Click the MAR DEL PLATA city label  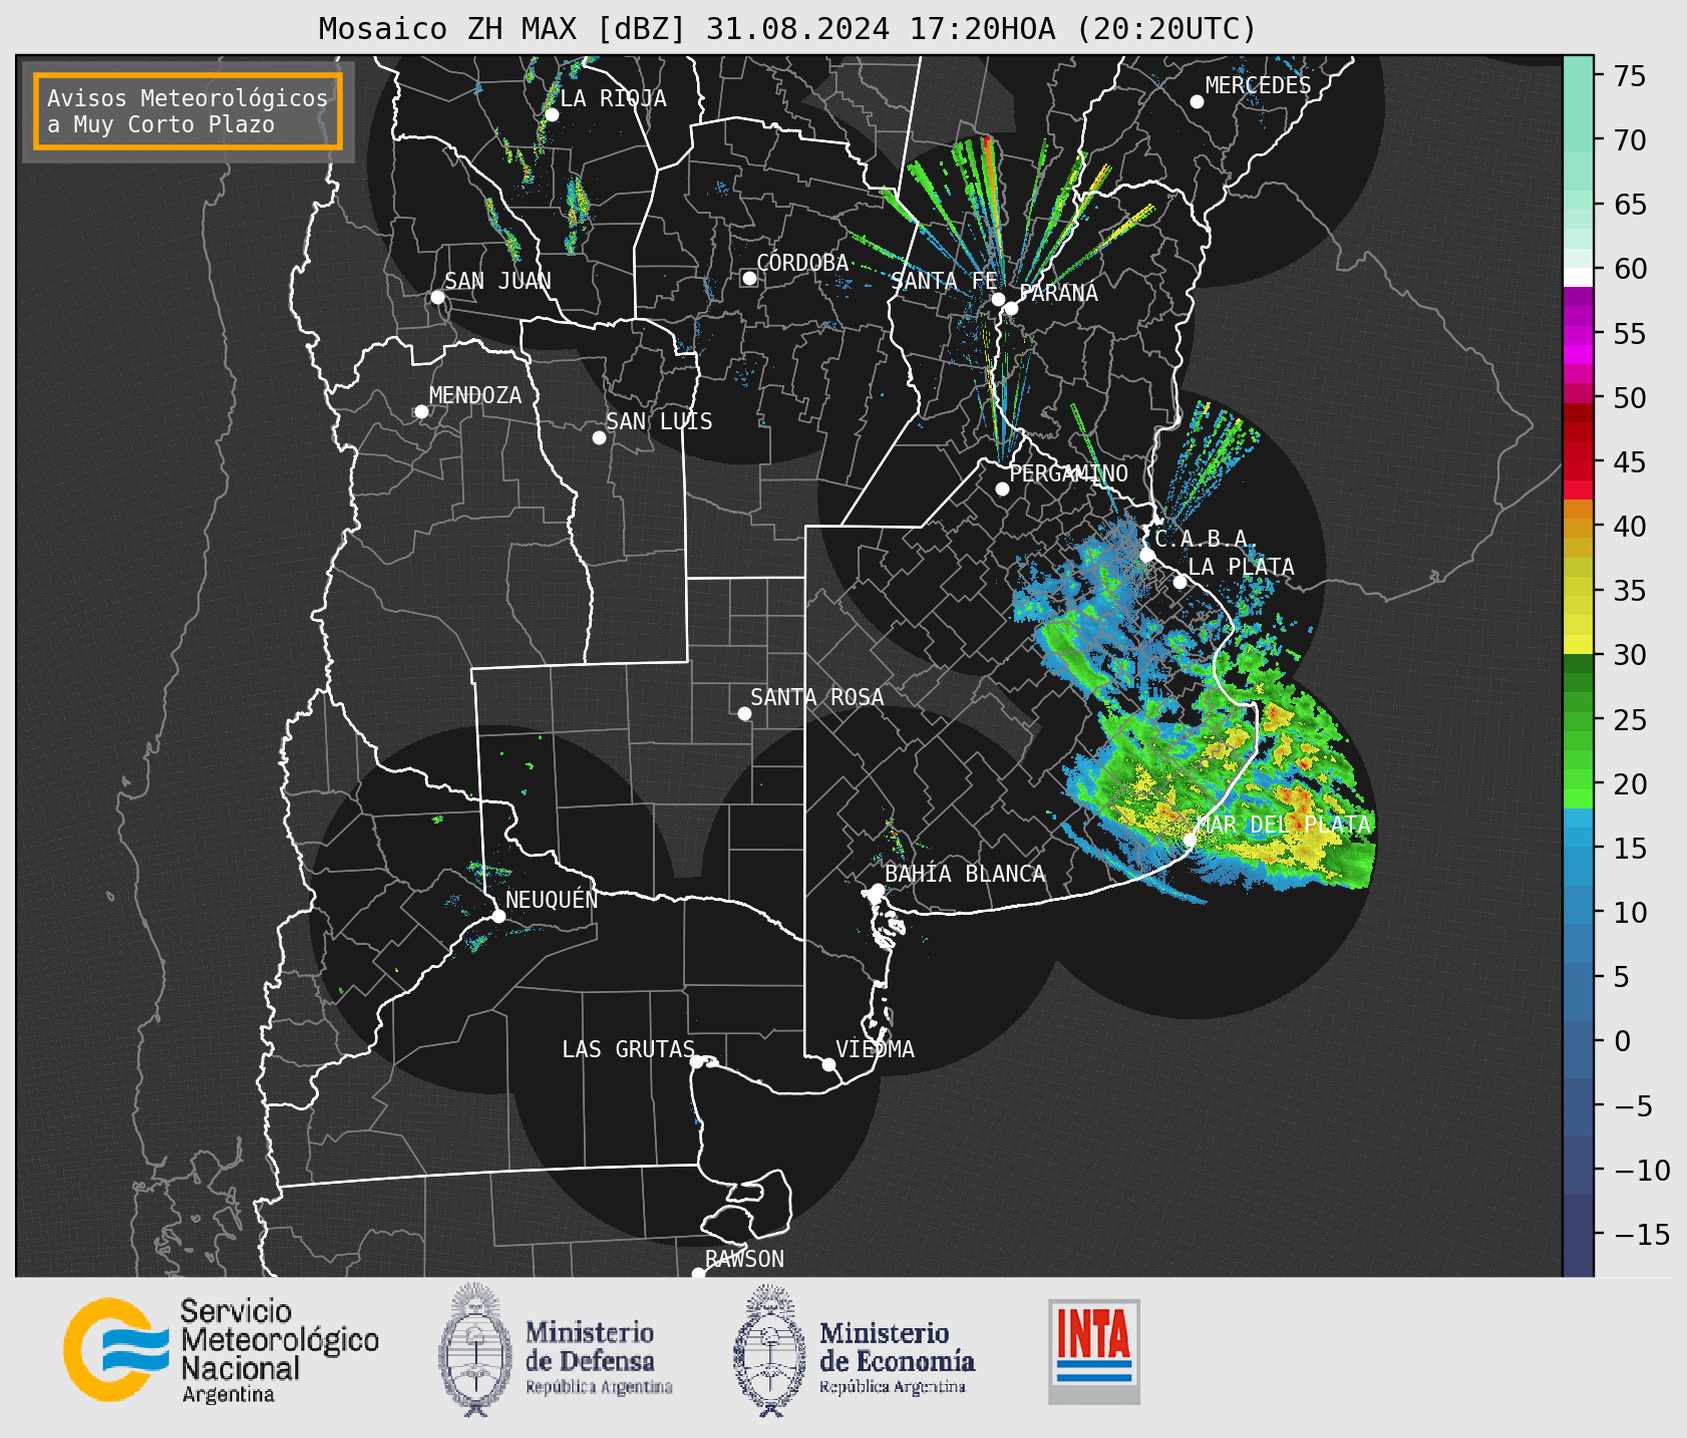click(1283, 824)
